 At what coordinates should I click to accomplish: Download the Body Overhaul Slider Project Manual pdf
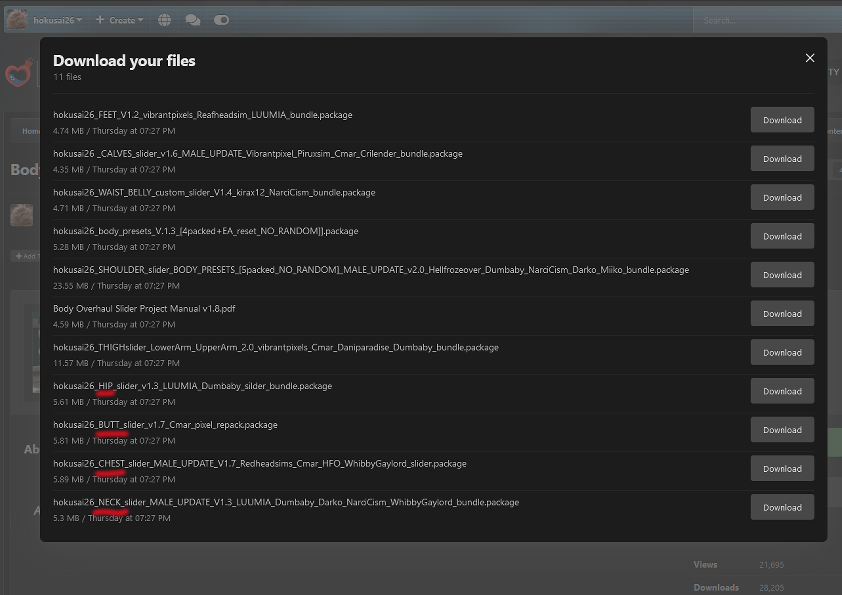coord(782,314)
